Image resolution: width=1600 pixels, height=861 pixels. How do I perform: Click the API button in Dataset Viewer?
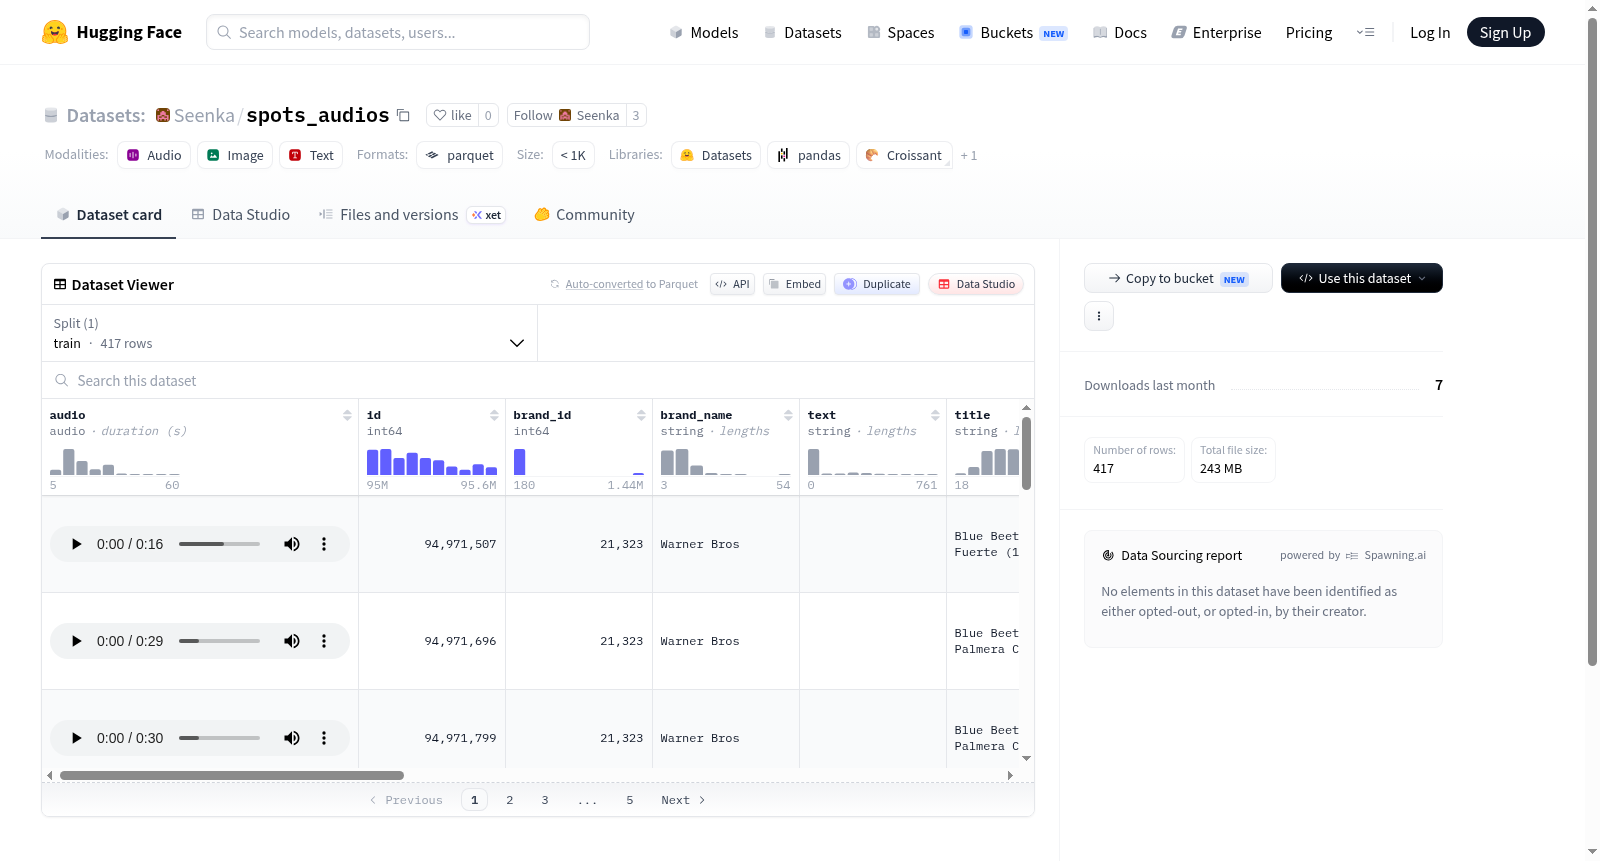tap(732, 284)
